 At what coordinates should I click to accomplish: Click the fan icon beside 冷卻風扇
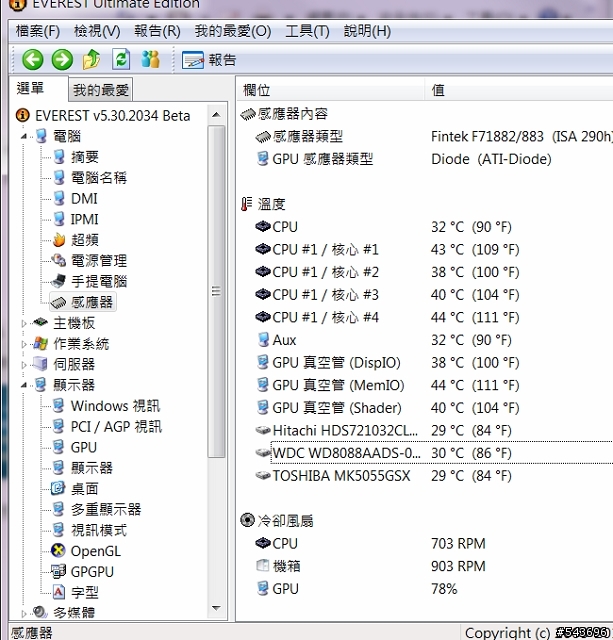pyautogui.click(x=247, y=520)
